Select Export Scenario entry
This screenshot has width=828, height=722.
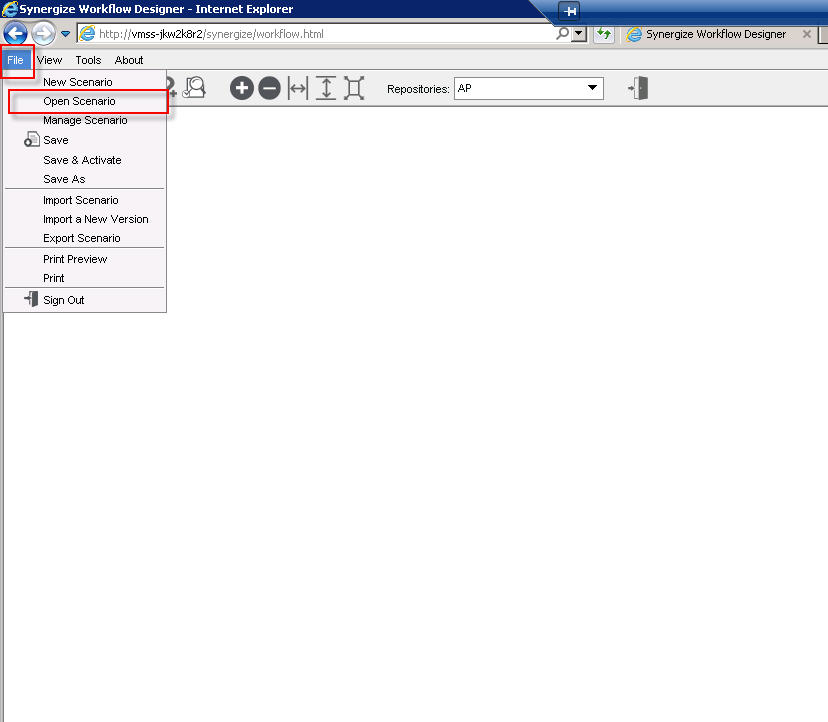click(84, 238)
